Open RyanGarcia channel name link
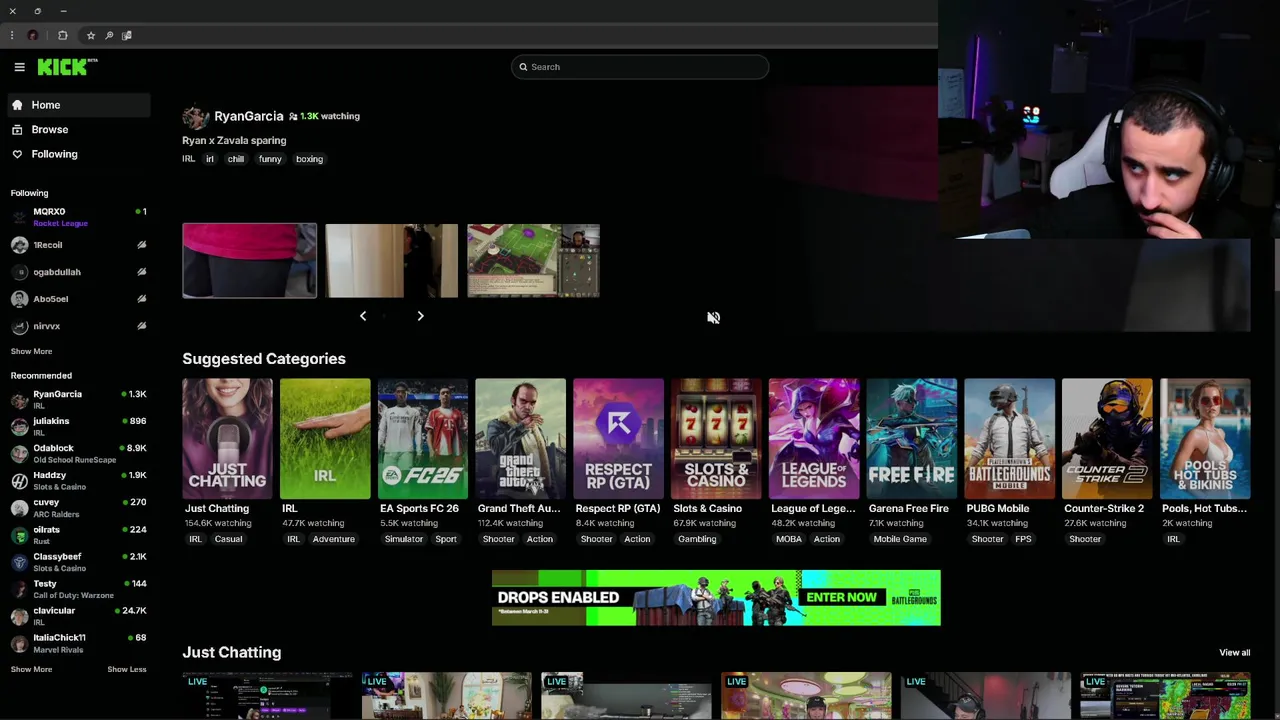Viewport: 1280px width, 720px height. pyautogui.click(x=248, y=116)
